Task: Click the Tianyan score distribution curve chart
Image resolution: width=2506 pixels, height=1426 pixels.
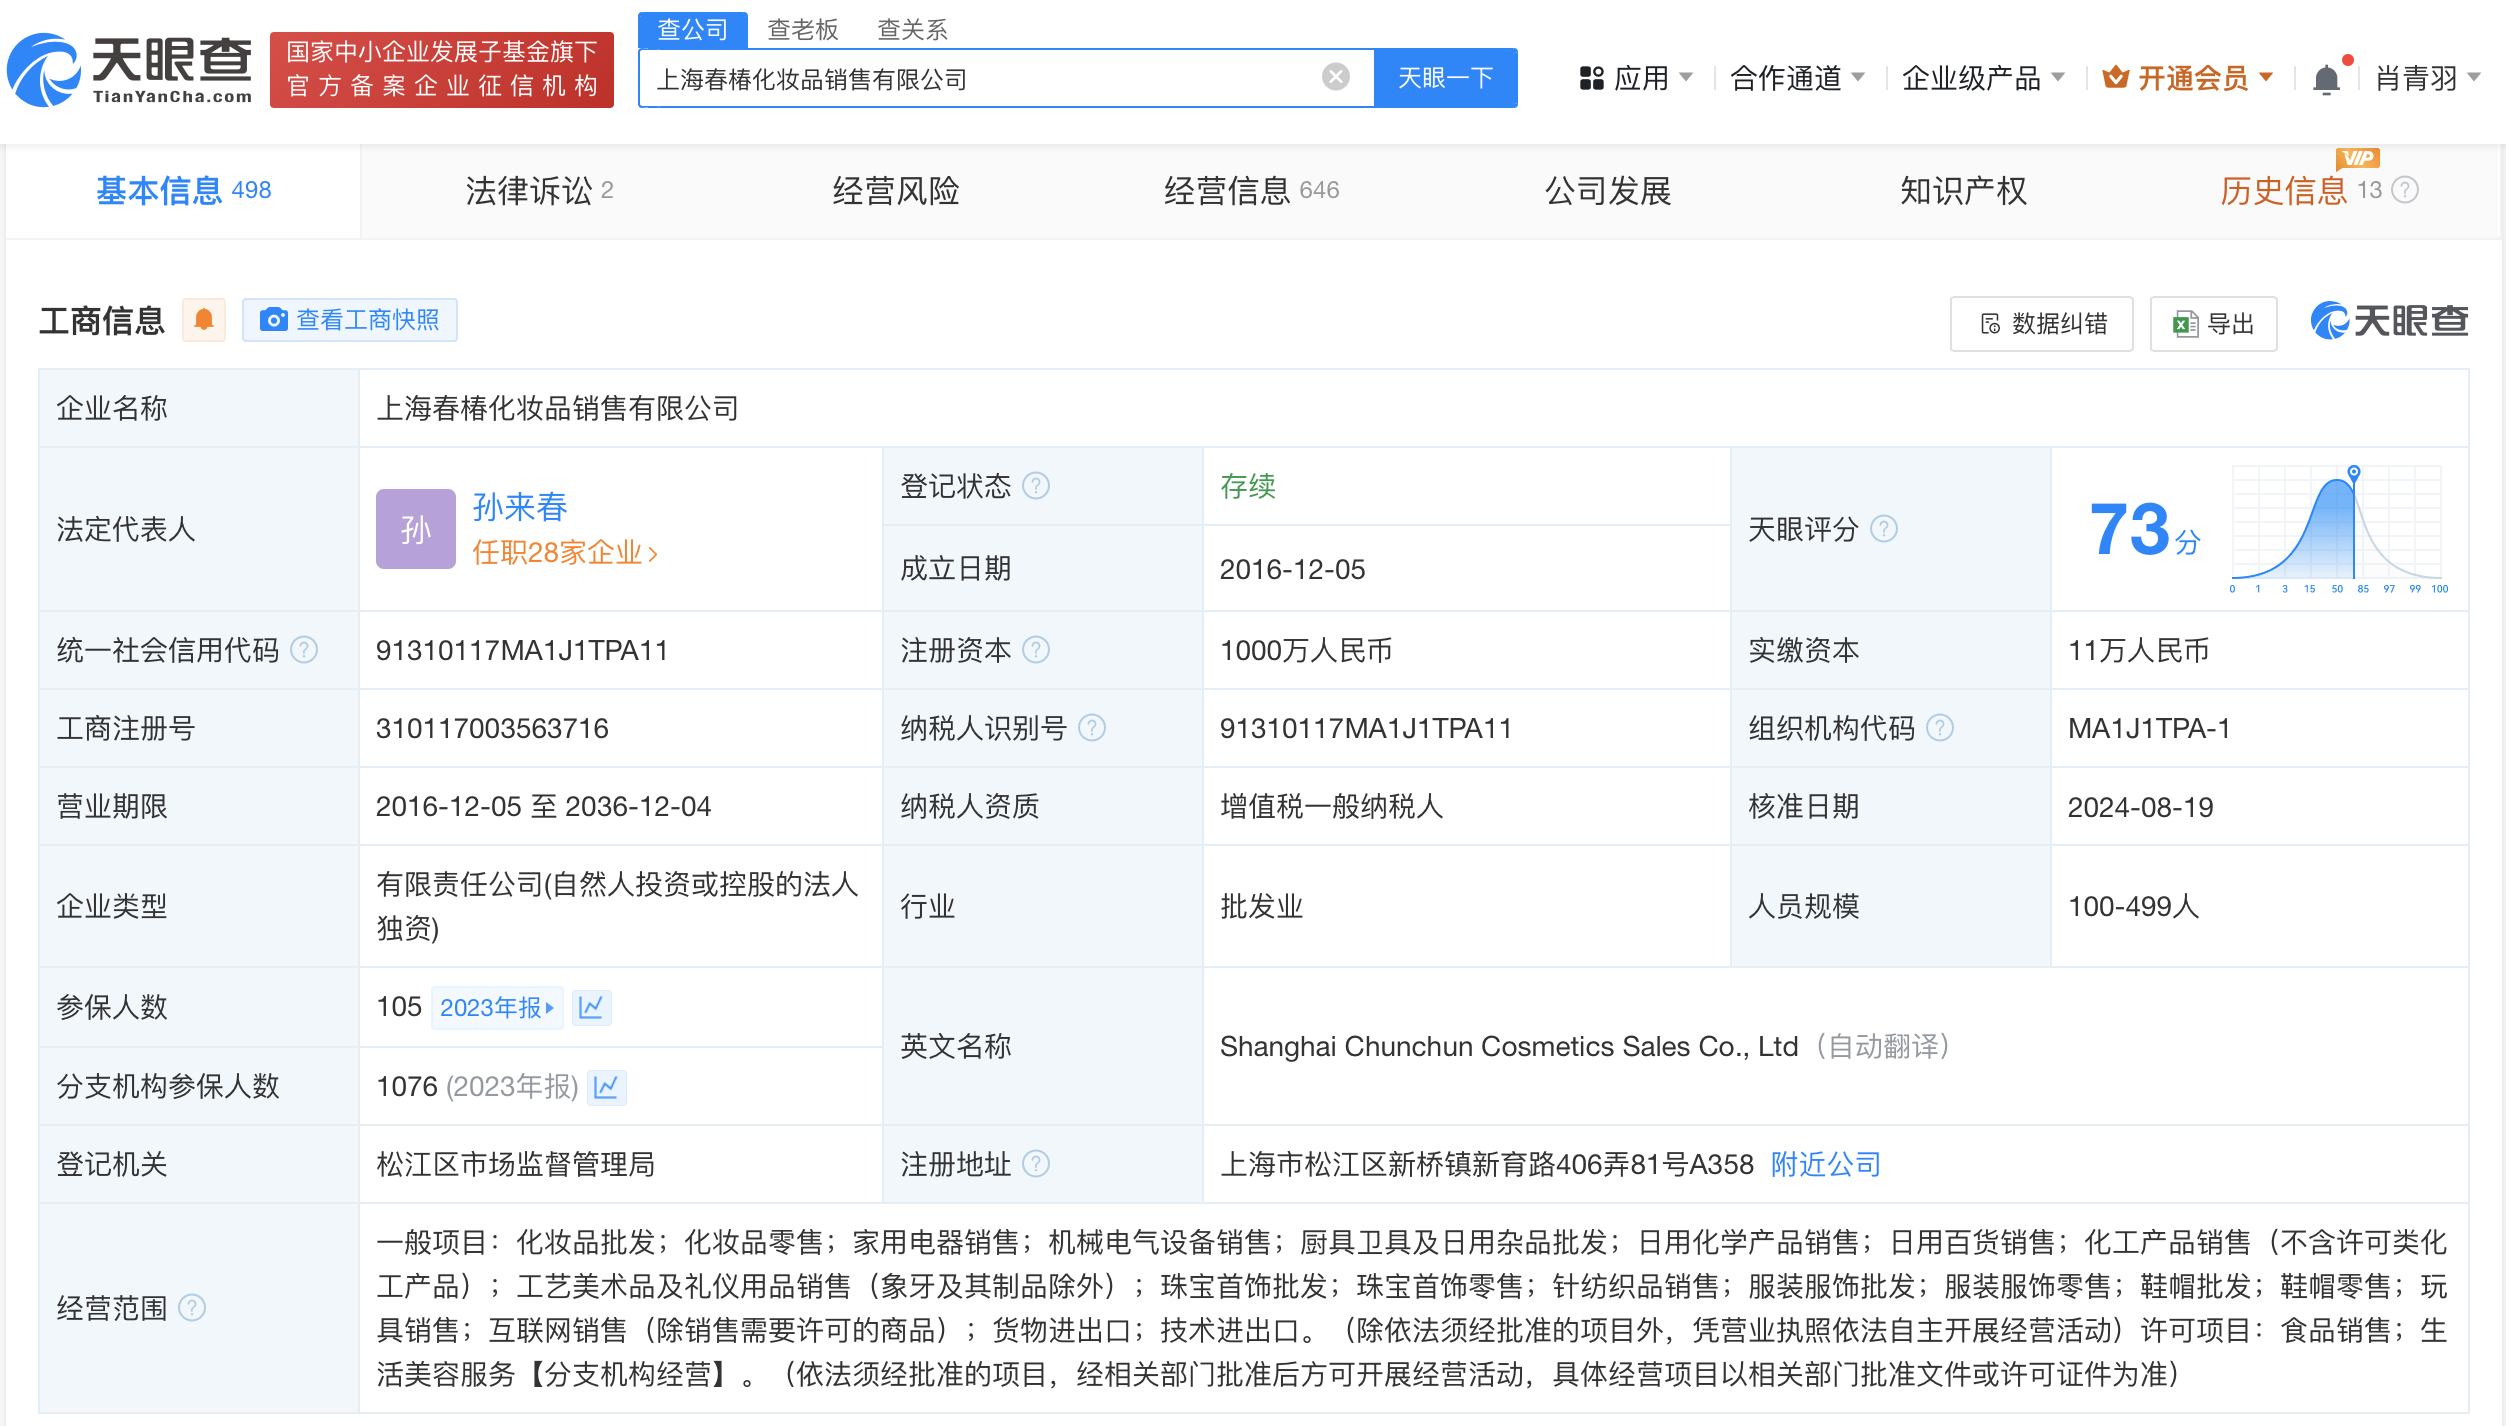Action: 2355,525
